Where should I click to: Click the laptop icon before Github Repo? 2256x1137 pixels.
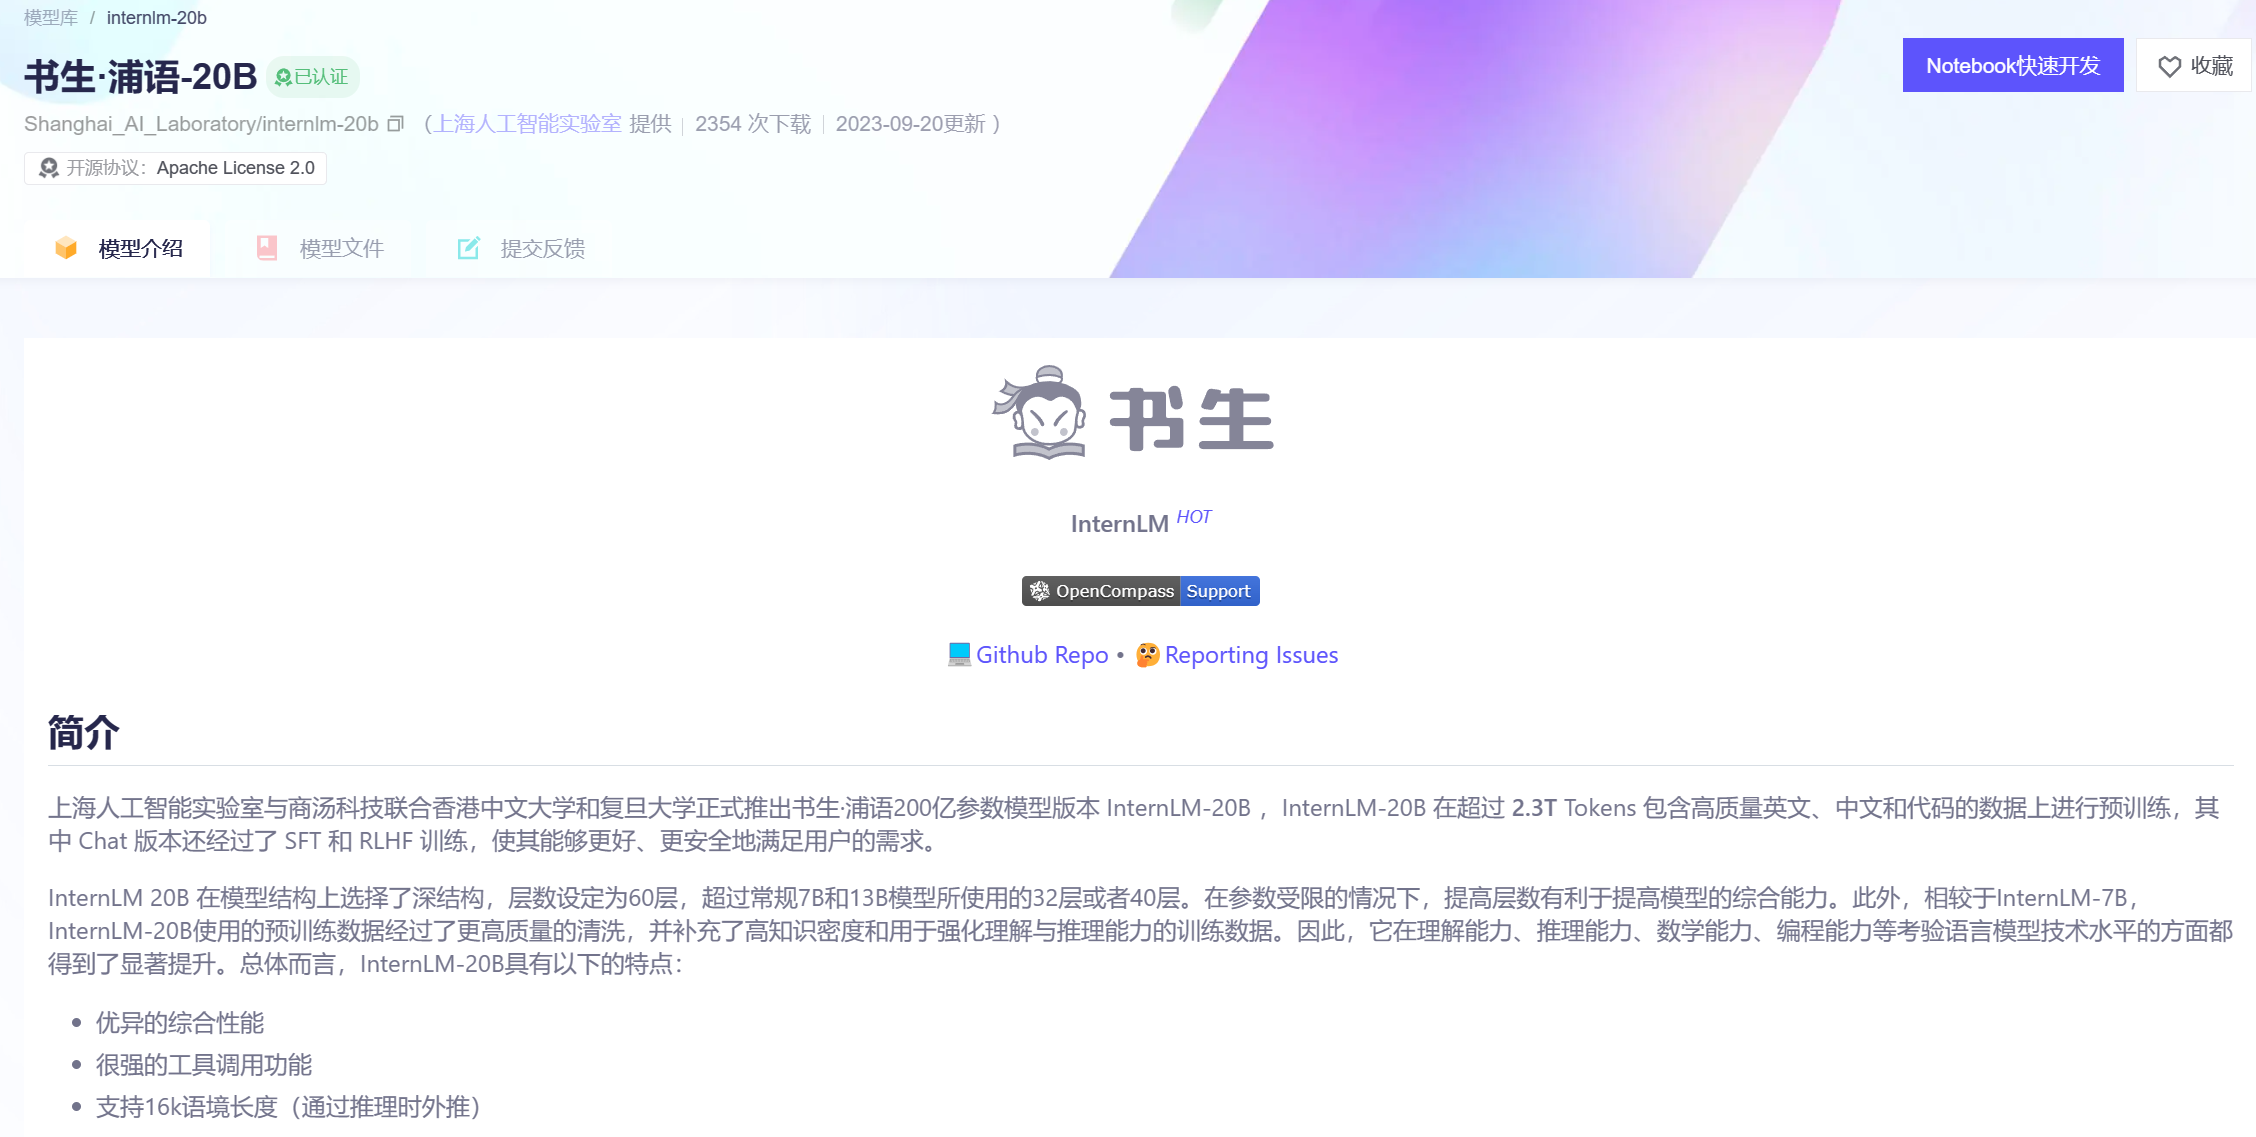click(x=959, y=655)
